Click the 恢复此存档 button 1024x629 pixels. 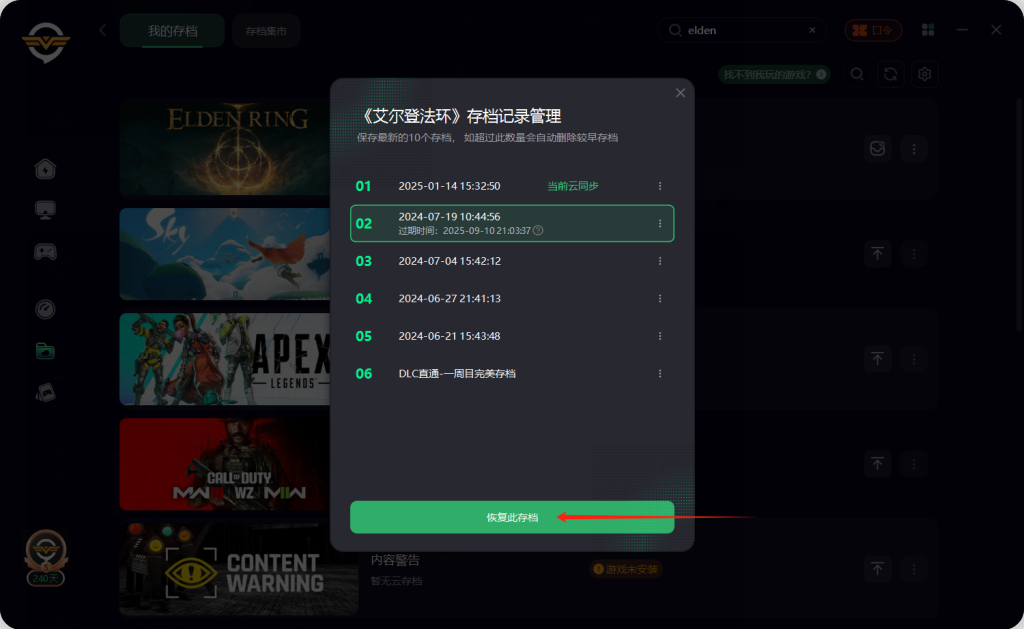click(x=512, y=517)
